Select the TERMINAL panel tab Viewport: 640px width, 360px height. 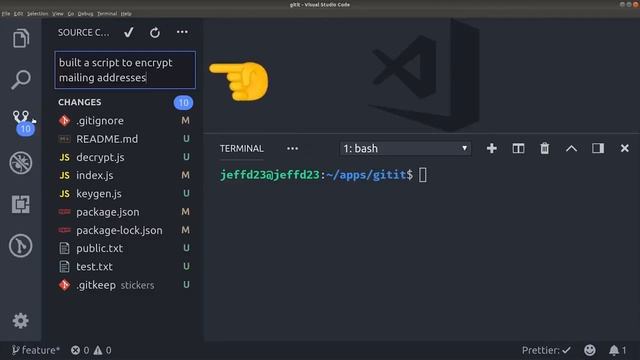pyautogui.click(x=242, y=149)
